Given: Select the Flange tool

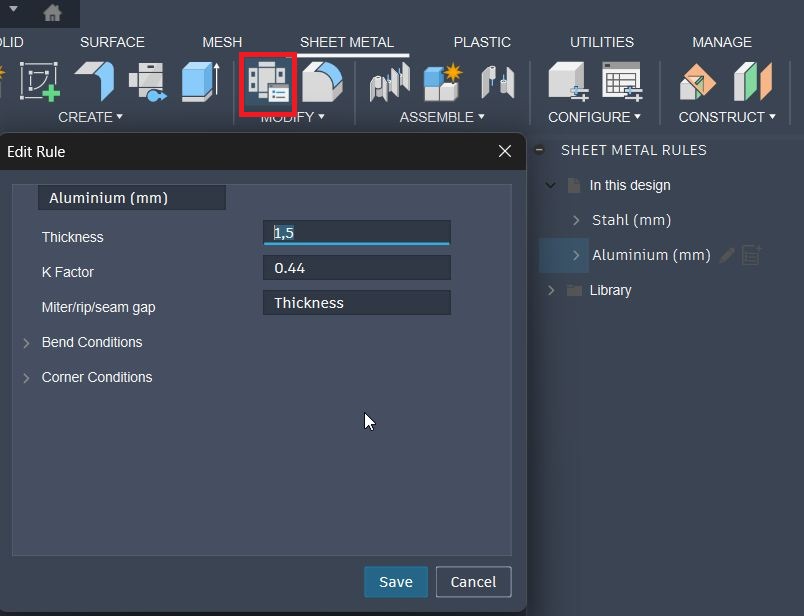Looking at the screenshot, I should (95, 82).
